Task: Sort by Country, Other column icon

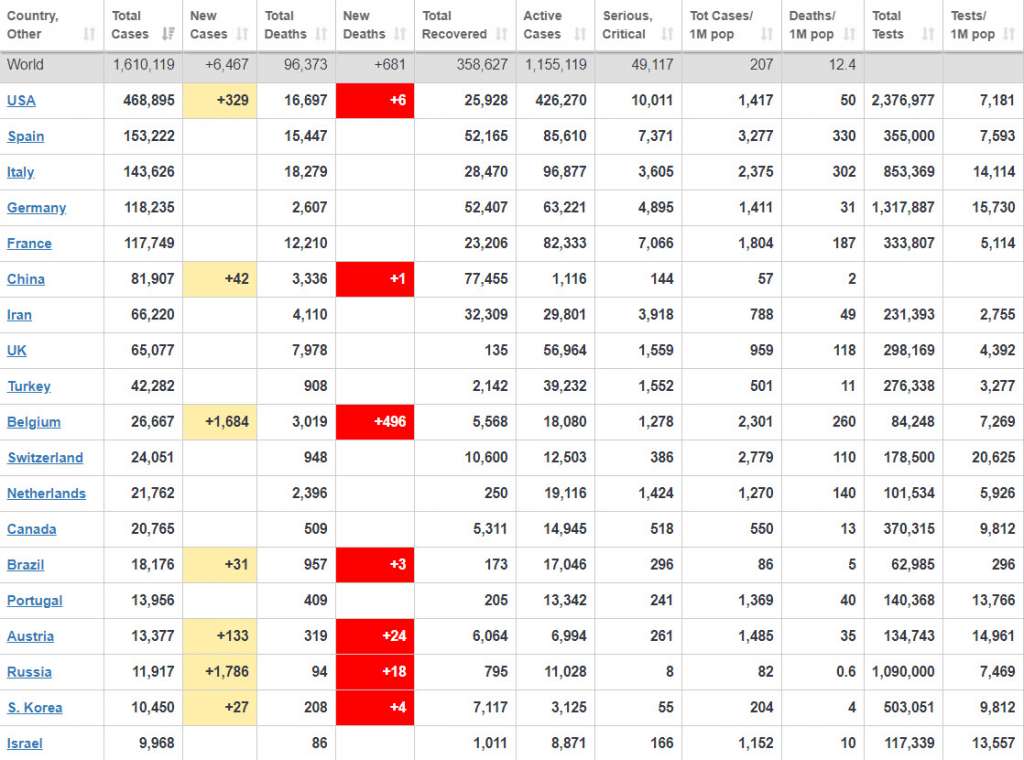Action: tap(89, 34)
